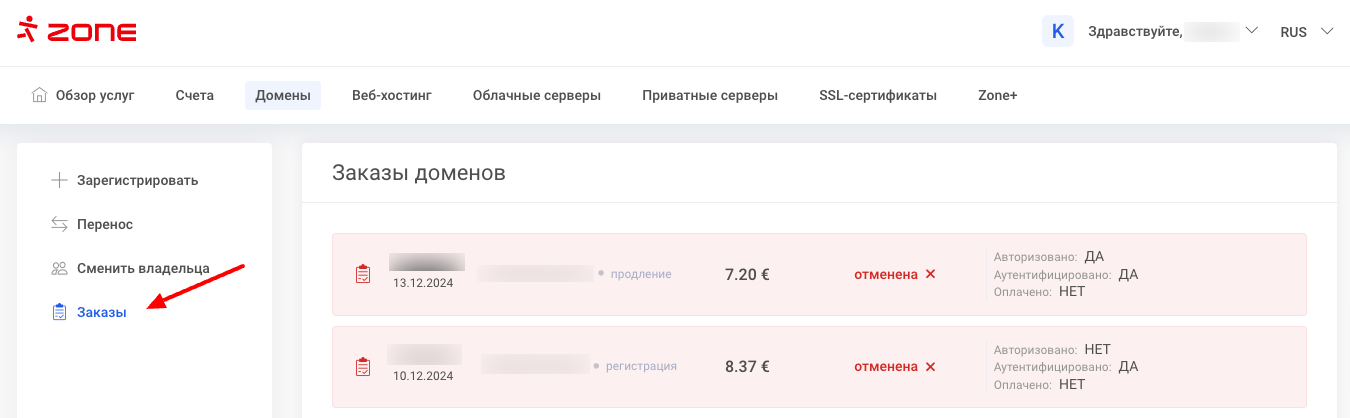
Task: Open the RUS language dropdown
Action: tap(1306, 32)
